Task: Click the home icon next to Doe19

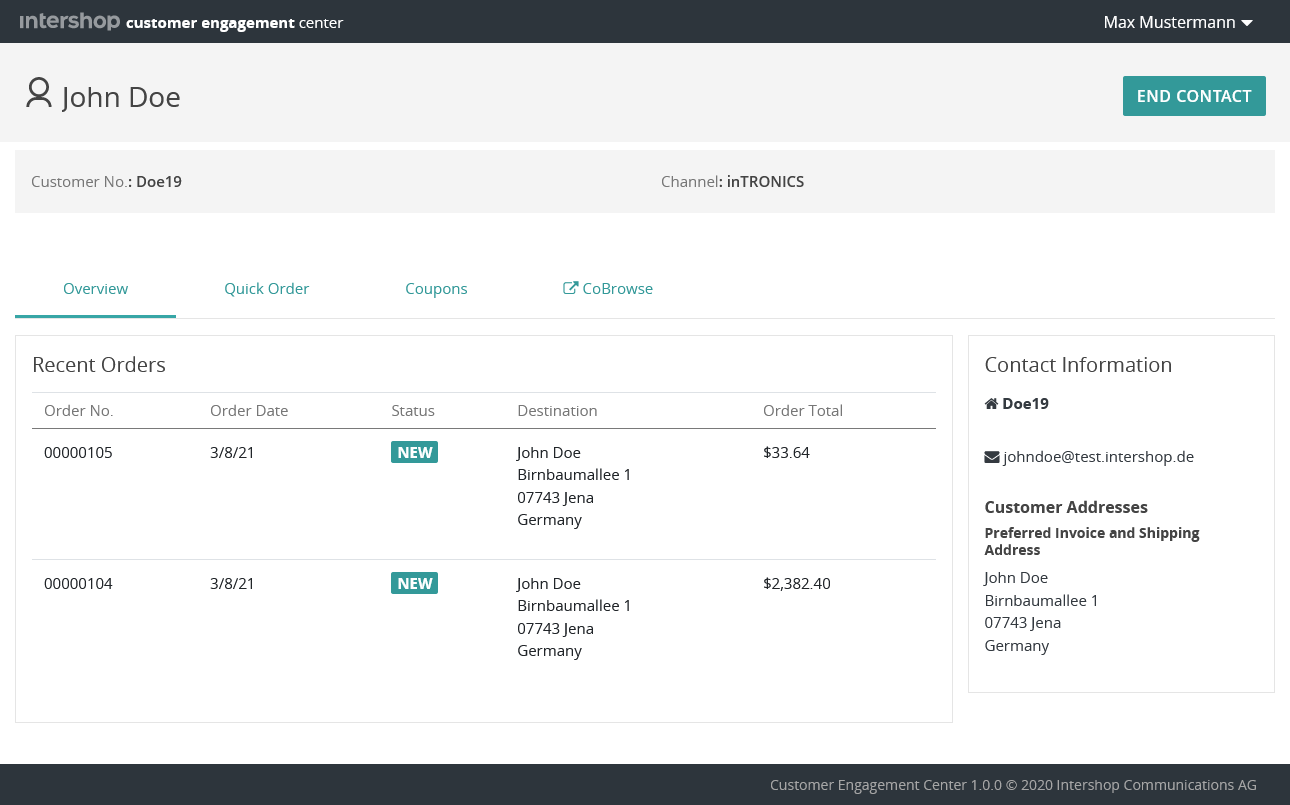Action: click(991, 404)
